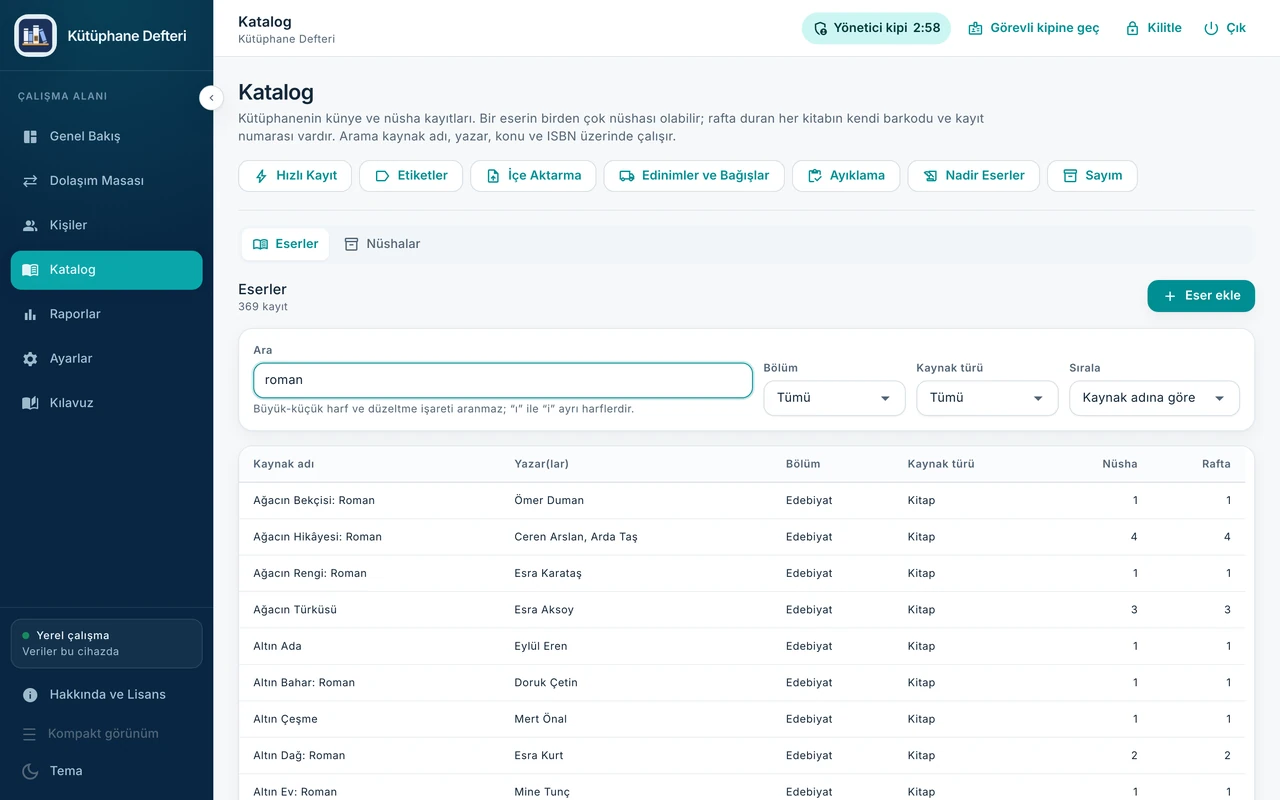Click the Ayarlar gear icon
The image size is (1280, 800).
[30, 359]
